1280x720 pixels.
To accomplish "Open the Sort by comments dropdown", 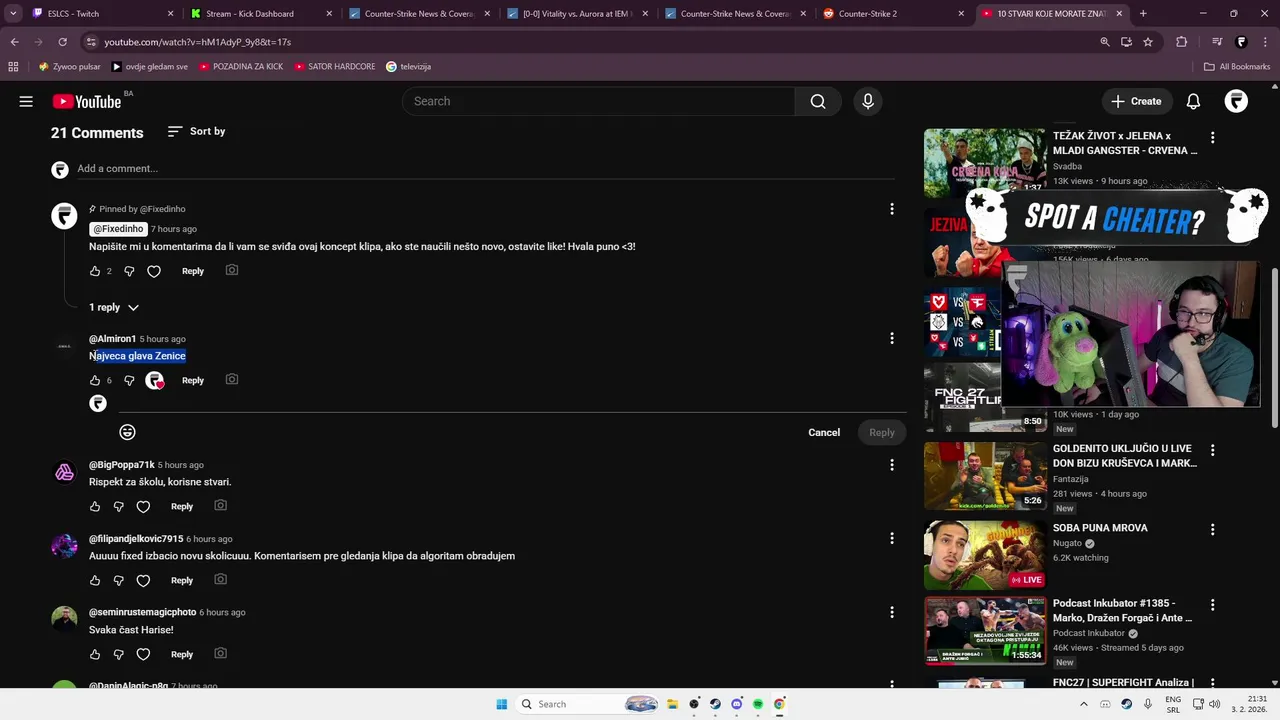I will tap(196, 131).
